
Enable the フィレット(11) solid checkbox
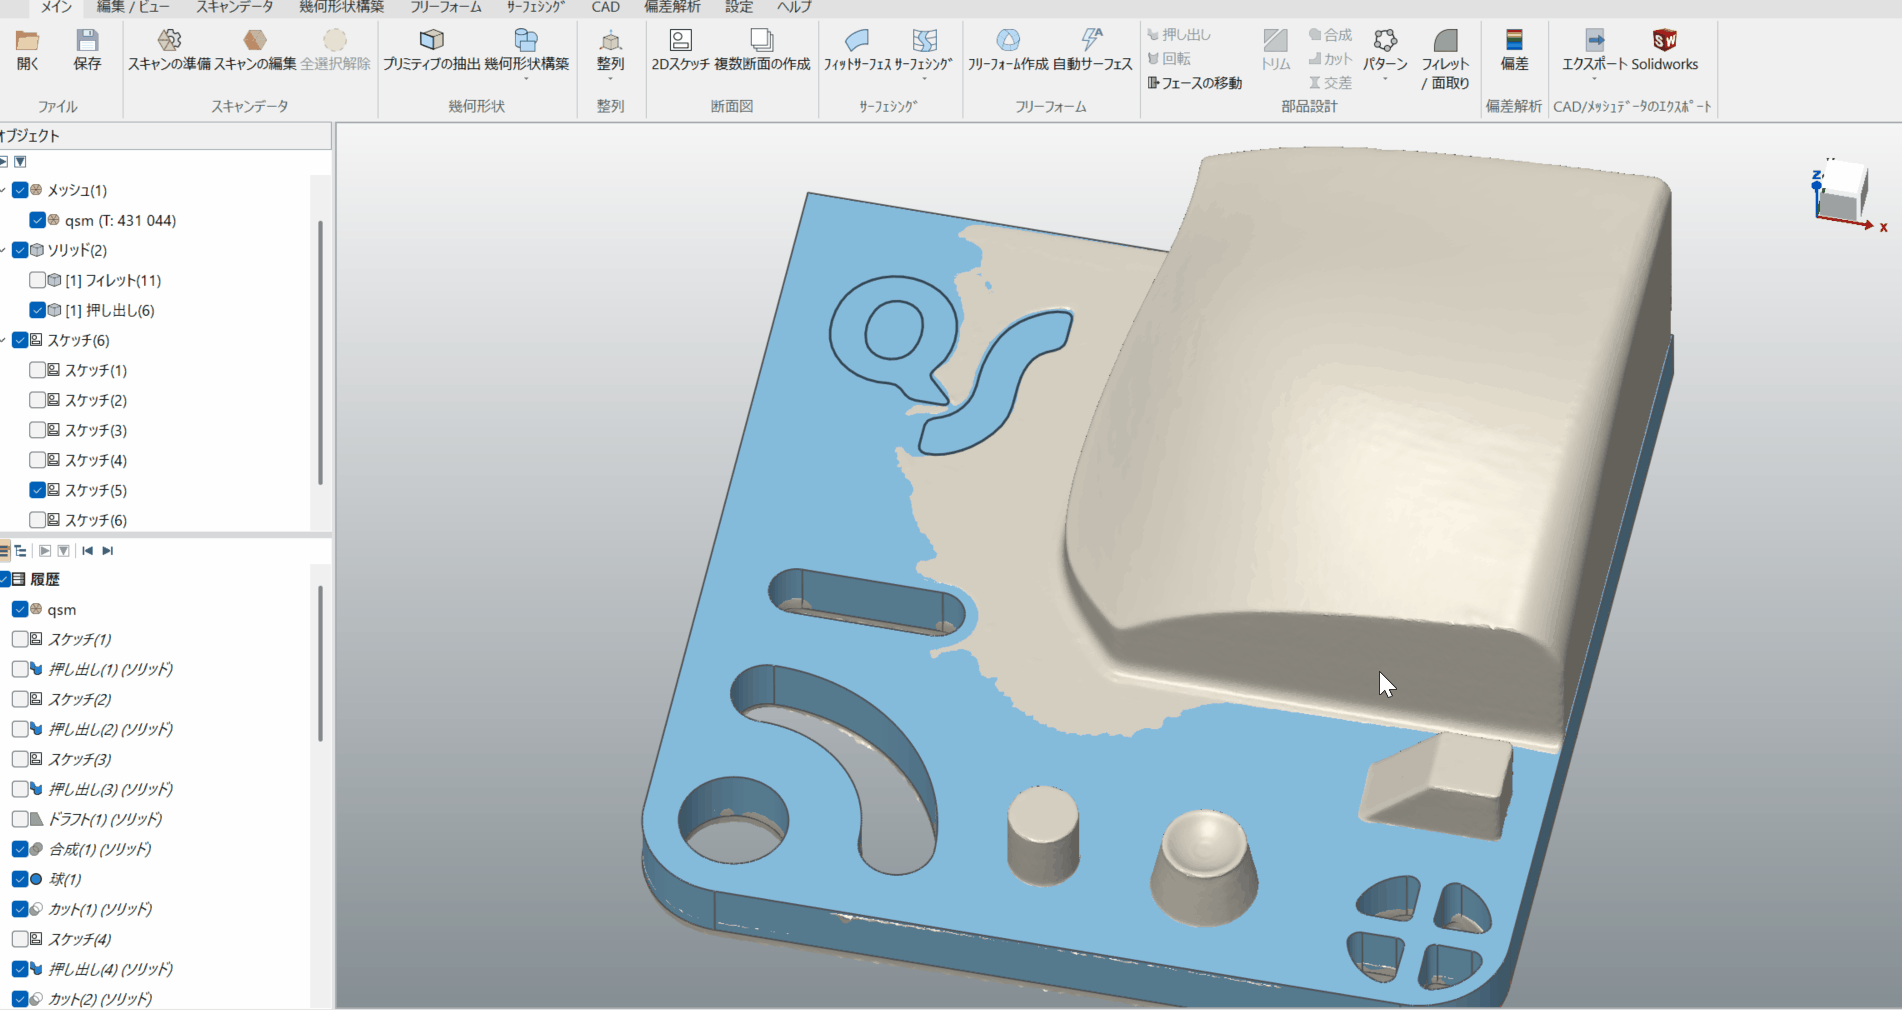point(37,280)
